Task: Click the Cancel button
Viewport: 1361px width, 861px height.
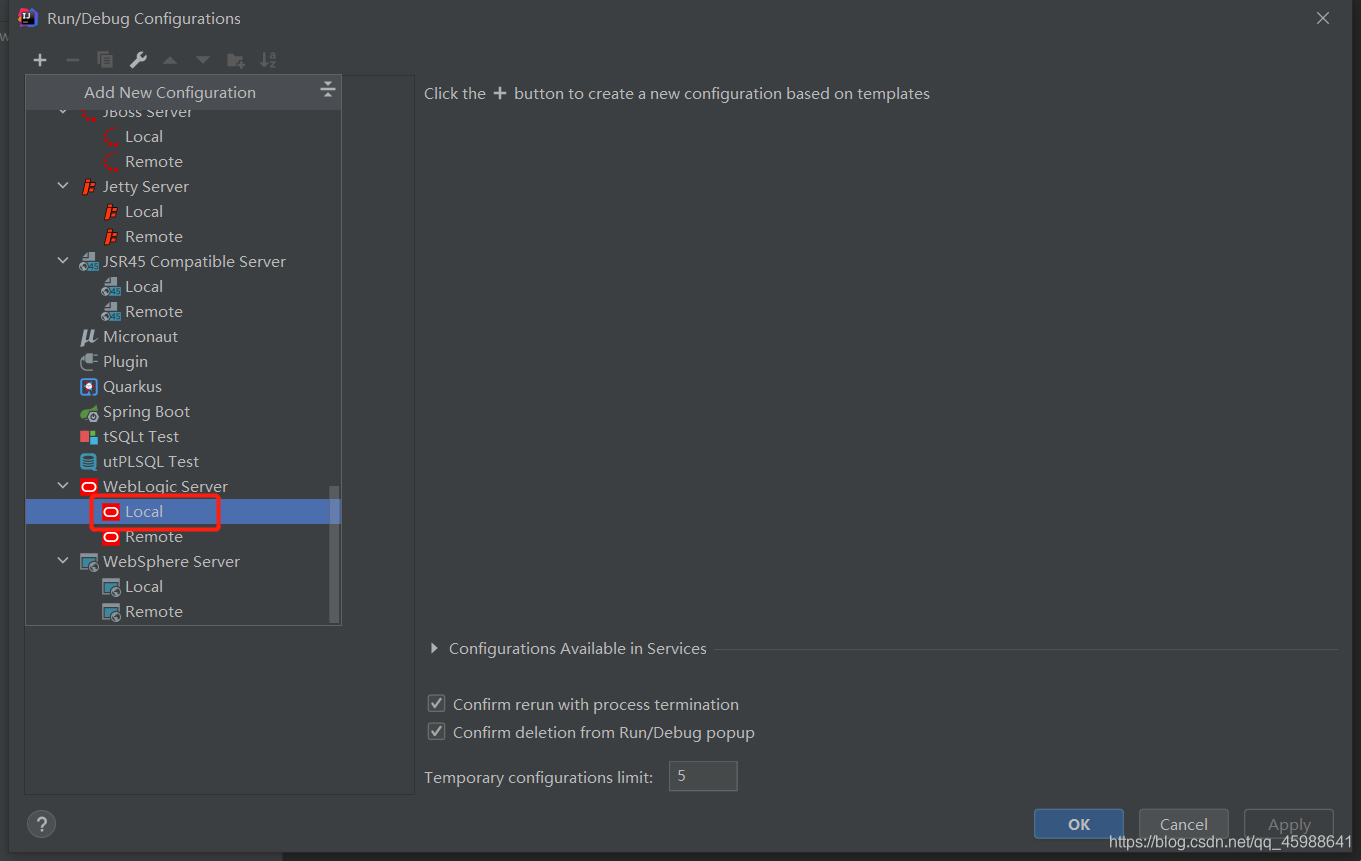Action: point(1184,824)
